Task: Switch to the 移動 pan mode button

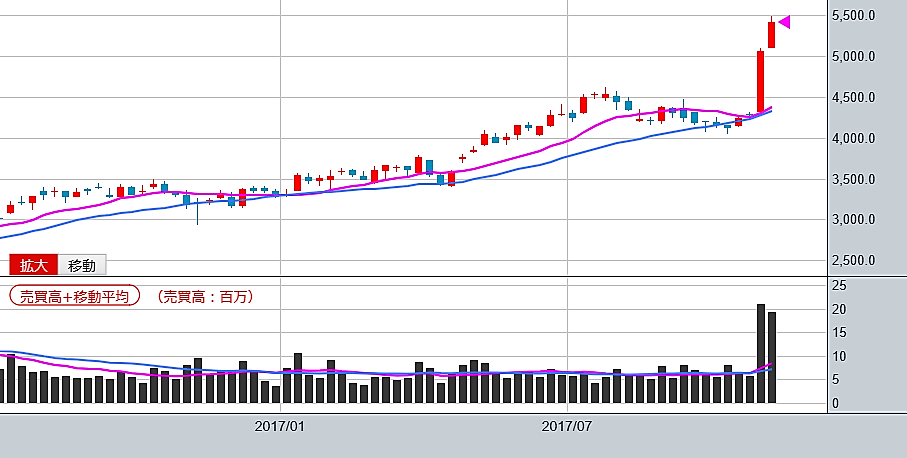Action: [x=82, y=265]
